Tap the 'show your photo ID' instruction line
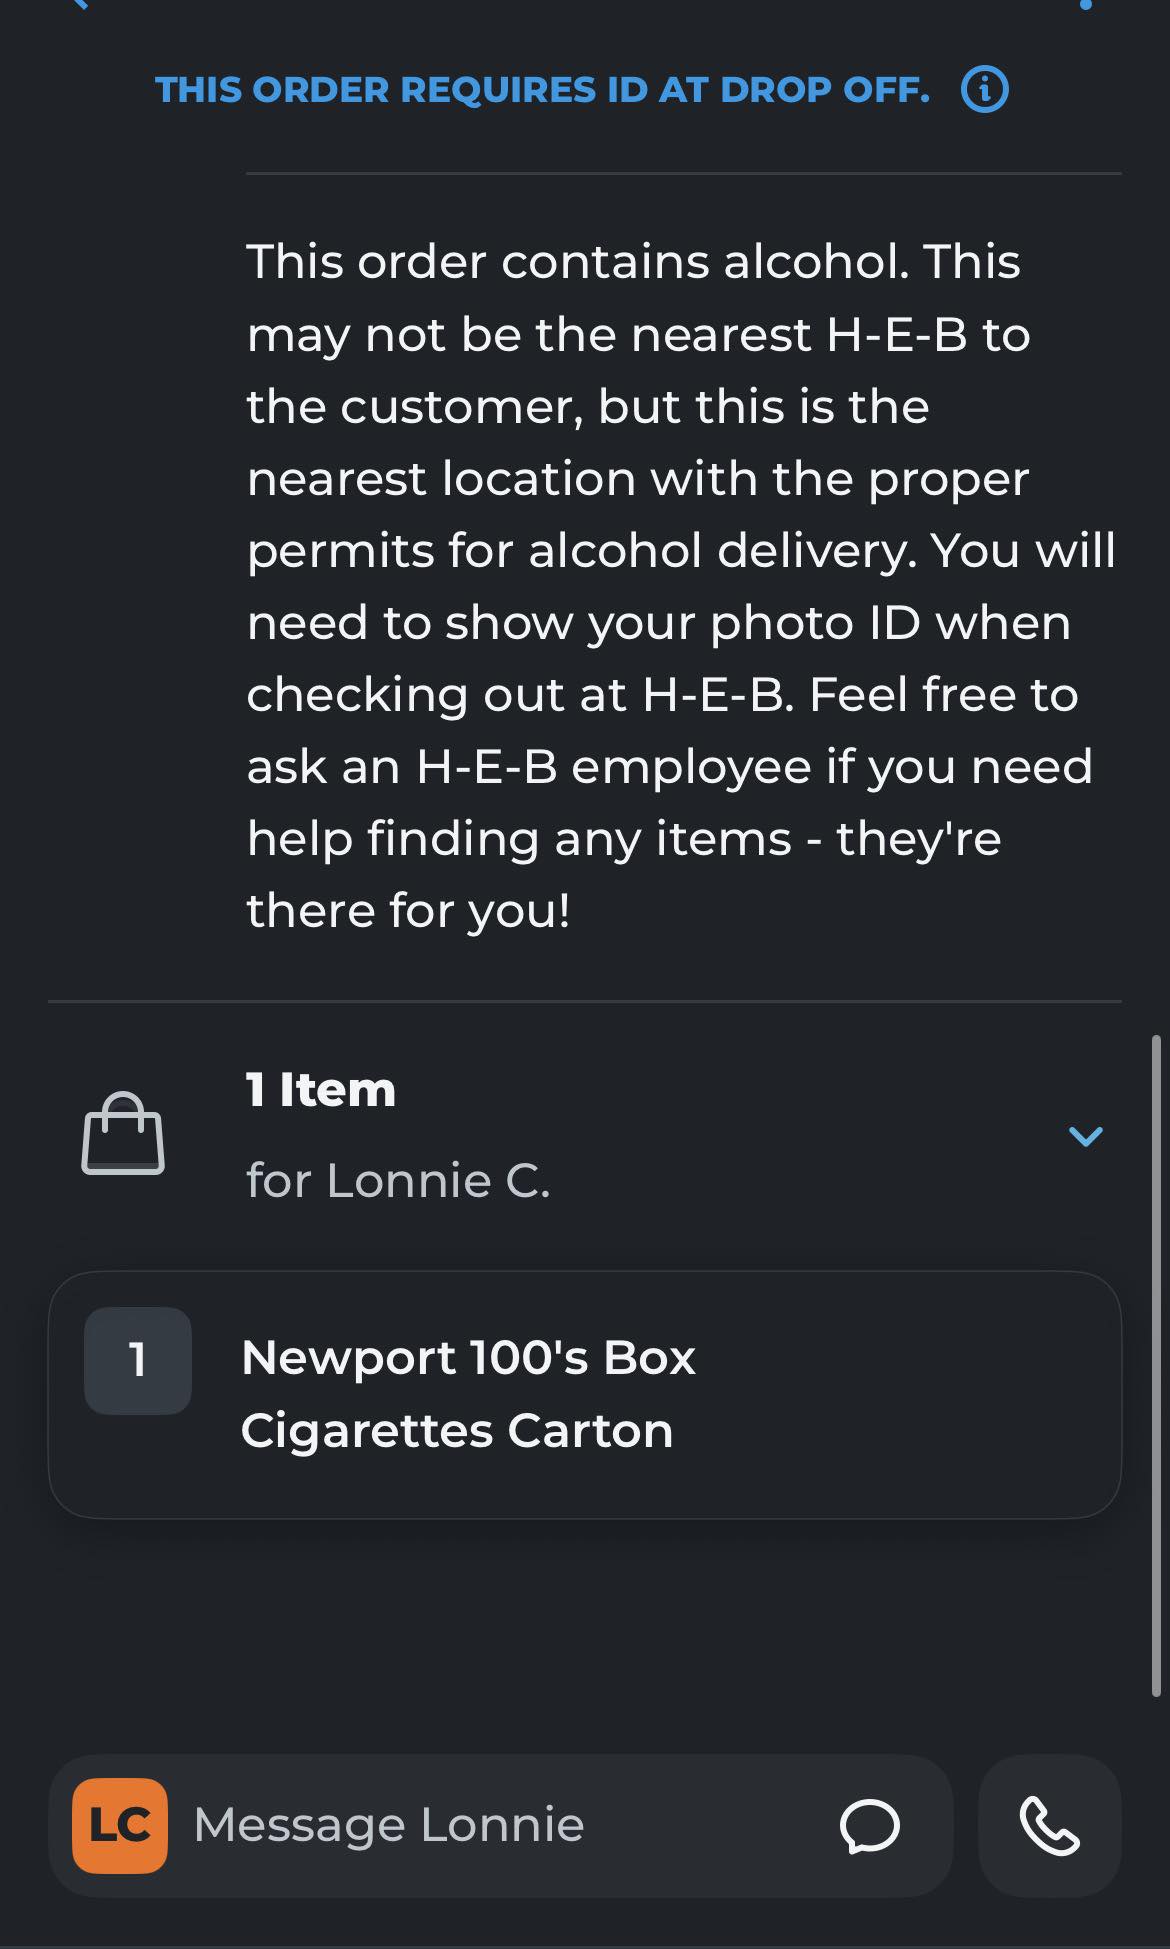This screenshot has width=1170, height=1949. pyautogui.click(x=659, y=622)
